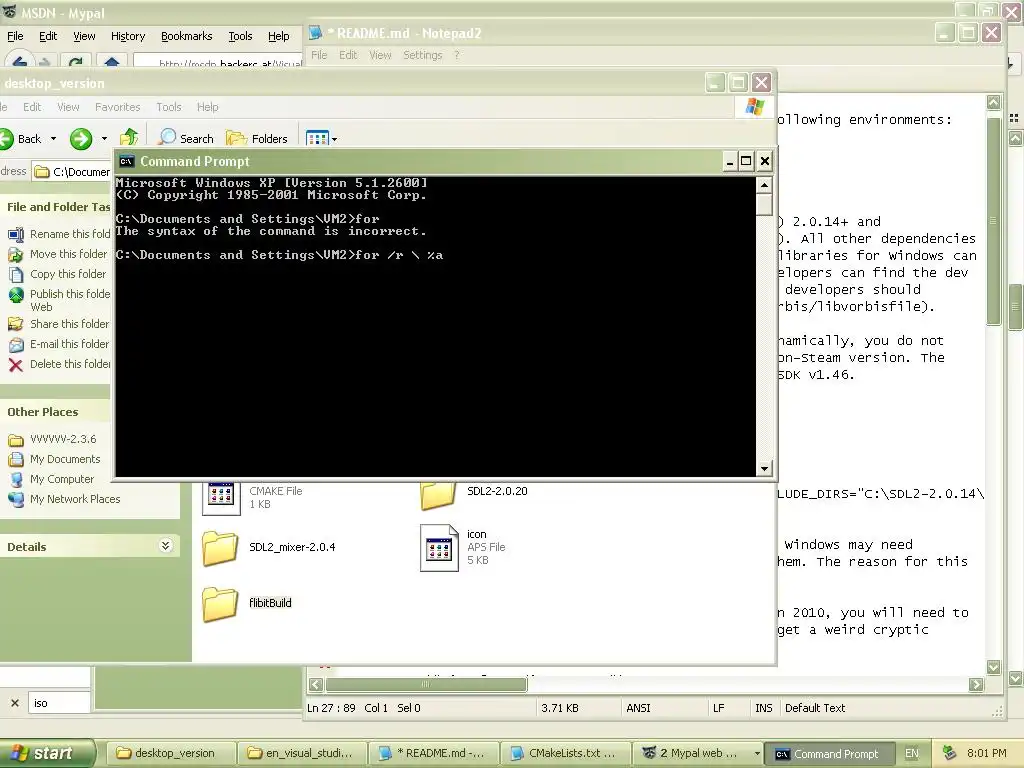Click the Default Text scheme in status bar
The width and height of the screenshot is (1024, 768).
tap(815, 708)
